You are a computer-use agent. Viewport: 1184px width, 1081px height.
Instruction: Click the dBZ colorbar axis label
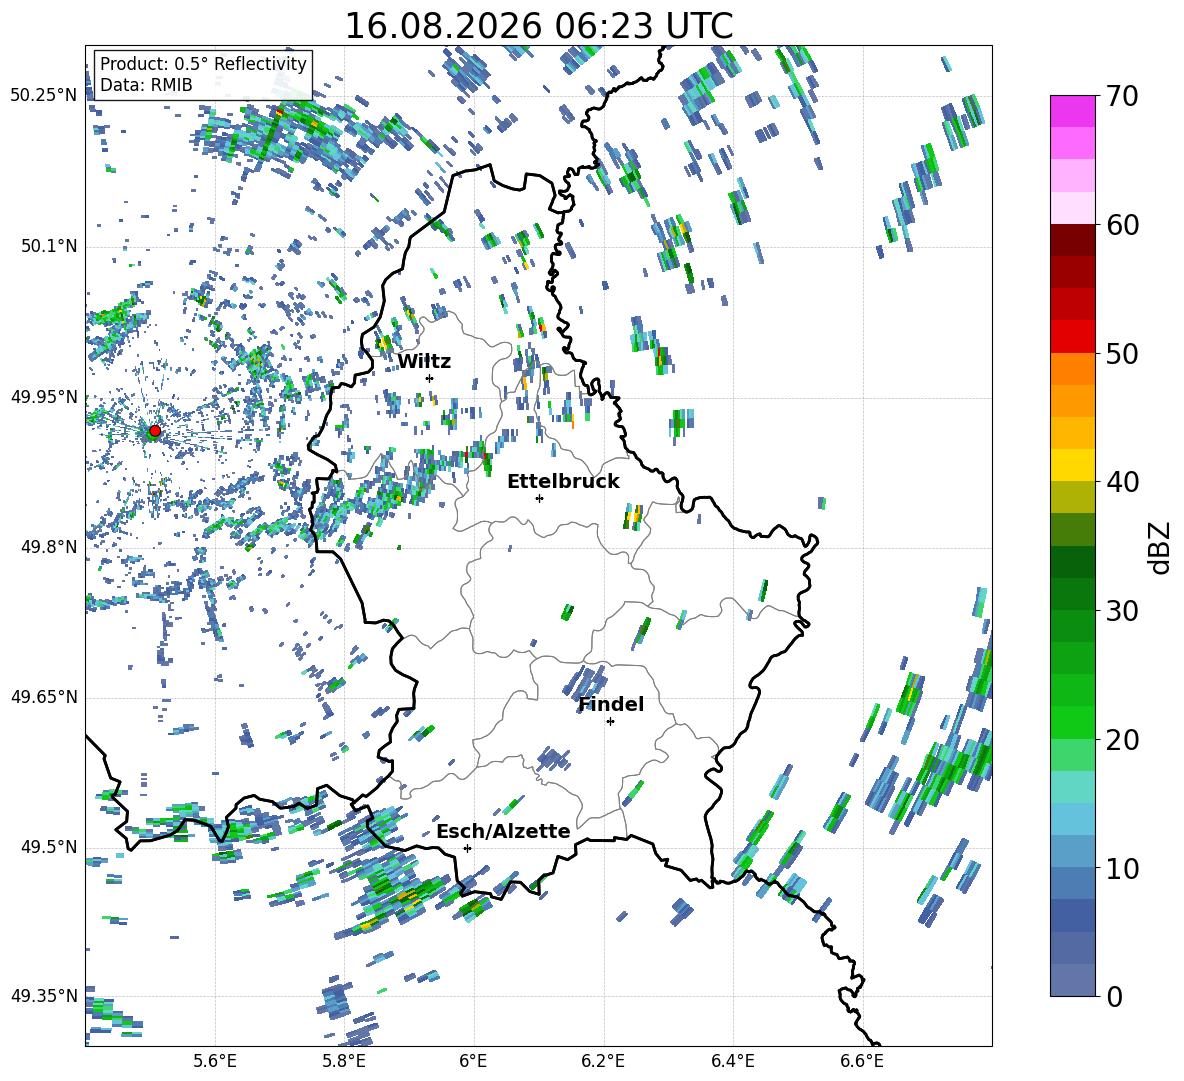(x=1161, y=547)
